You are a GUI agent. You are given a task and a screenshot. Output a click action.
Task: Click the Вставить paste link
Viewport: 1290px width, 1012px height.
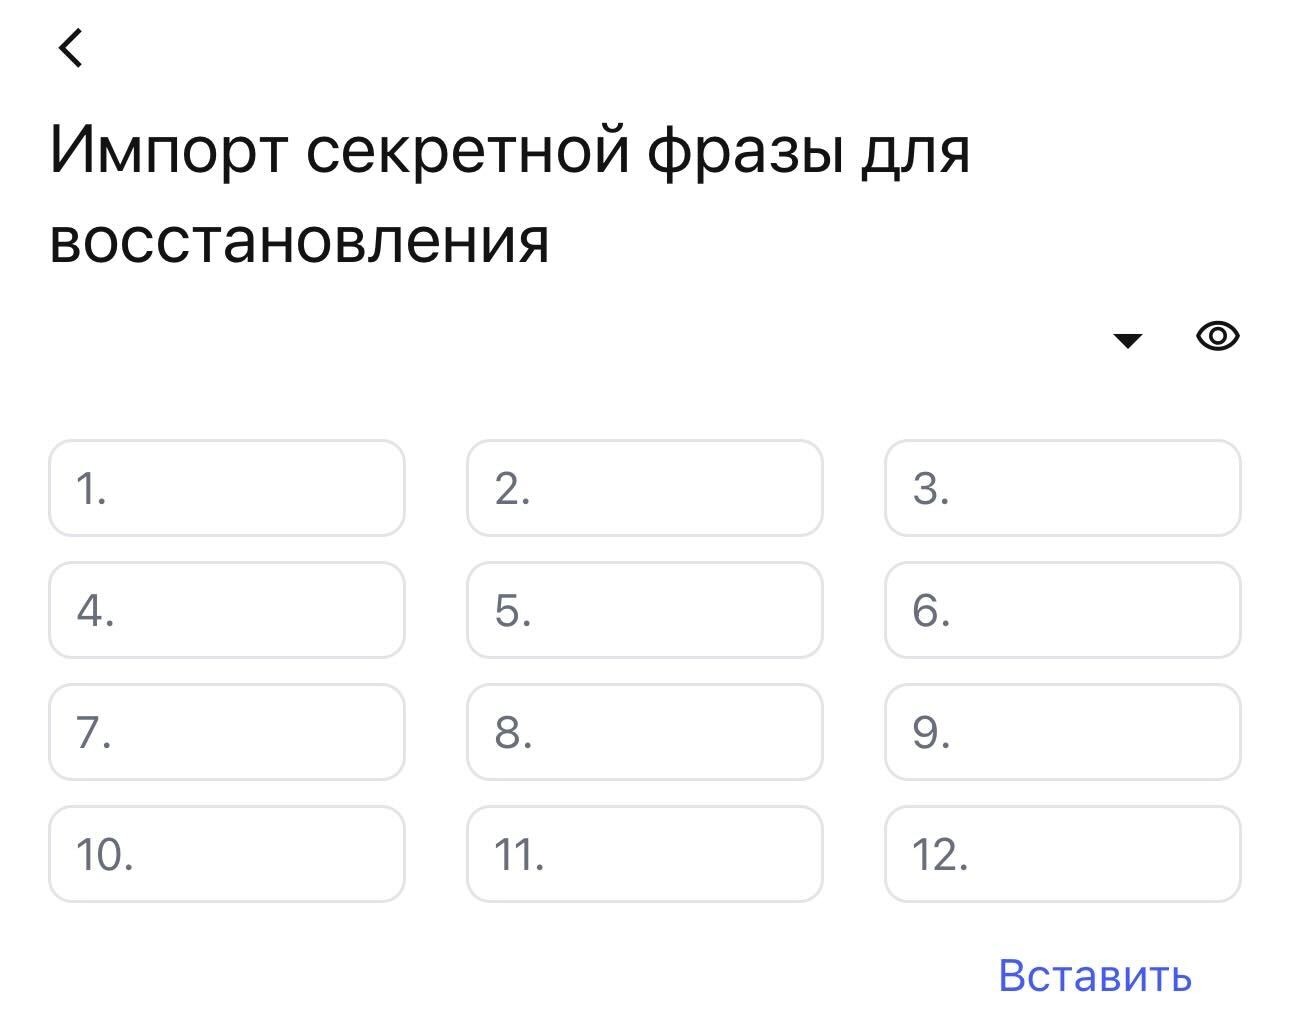click(x=1094, y=975)
